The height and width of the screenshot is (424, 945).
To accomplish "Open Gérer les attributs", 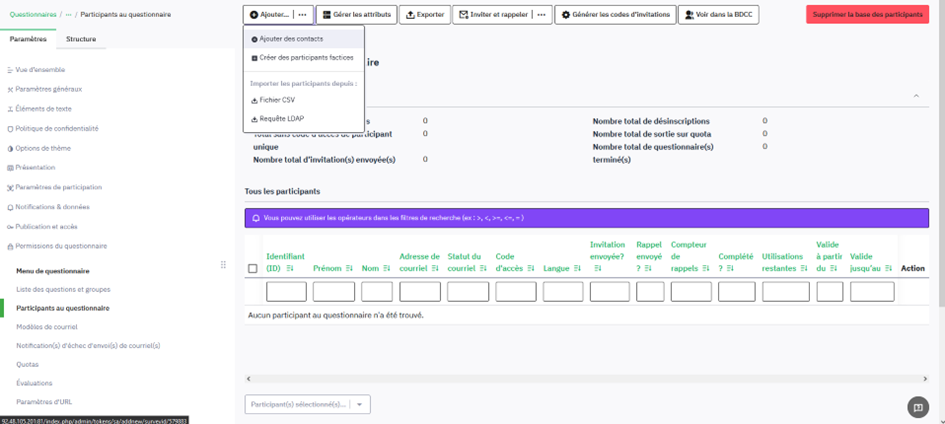I will click(x=356, y=15).
